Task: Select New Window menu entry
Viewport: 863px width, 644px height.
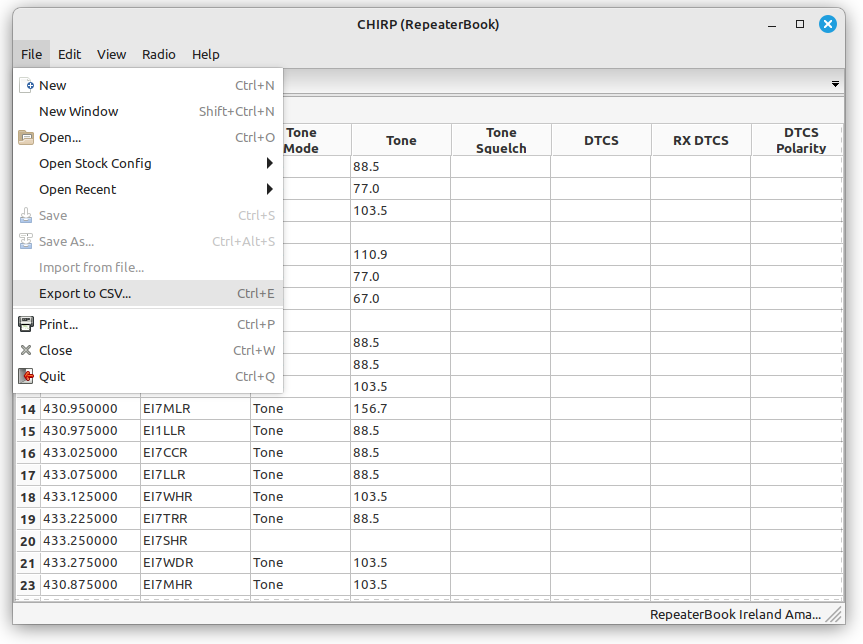Action: 148,111
